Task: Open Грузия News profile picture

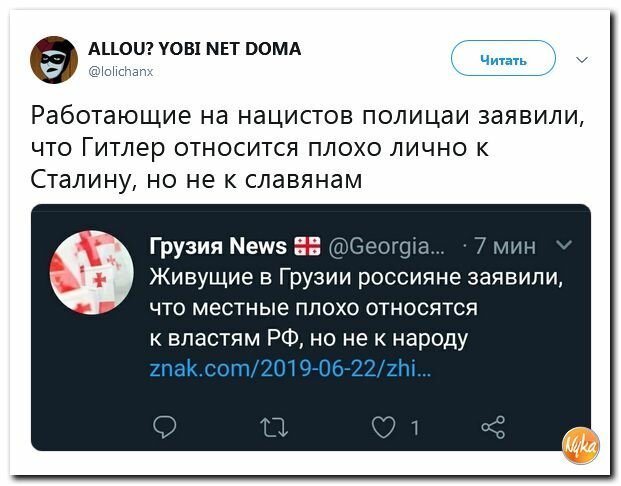Action: 91,273
